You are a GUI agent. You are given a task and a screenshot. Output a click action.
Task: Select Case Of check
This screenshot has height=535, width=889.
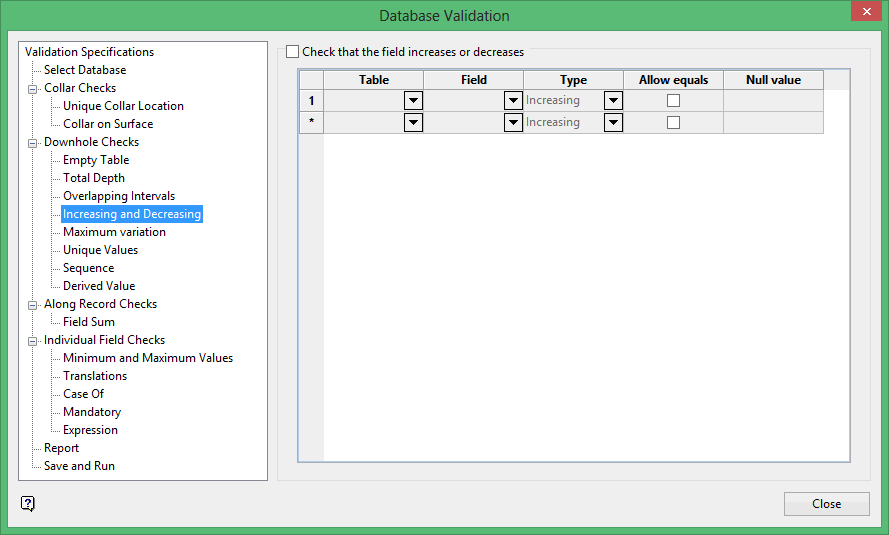[83, 394]
